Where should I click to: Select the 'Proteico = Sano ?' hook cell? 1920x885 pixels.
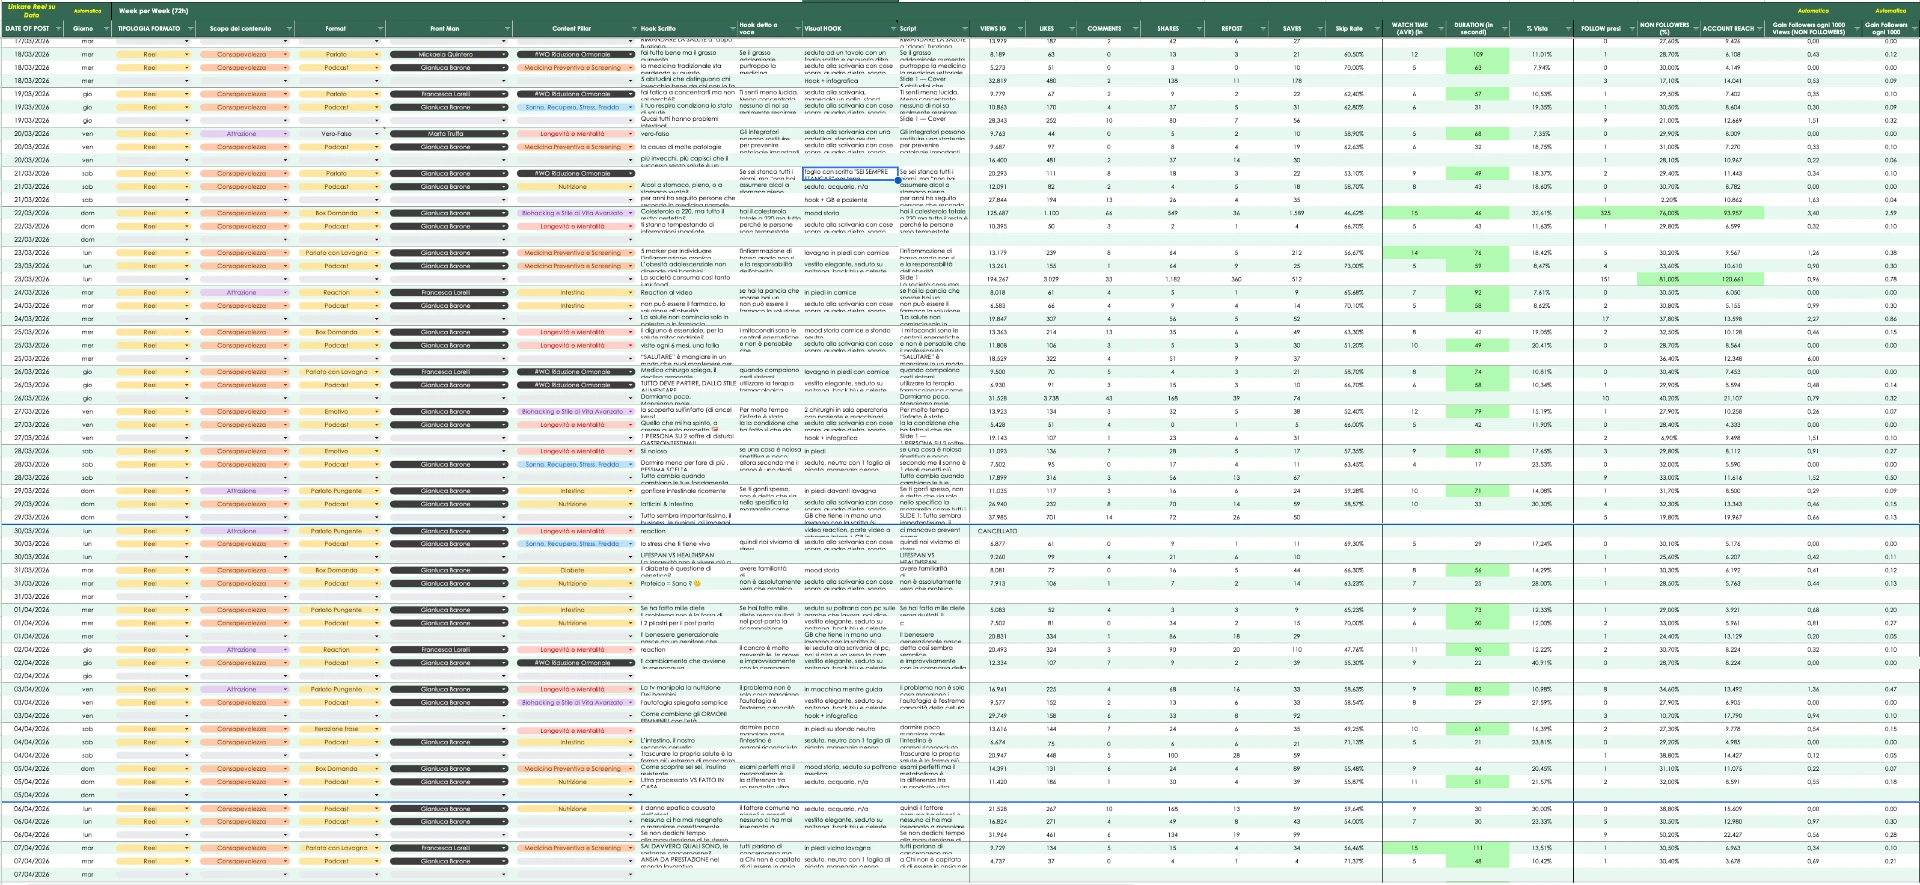tap(688, 584)
